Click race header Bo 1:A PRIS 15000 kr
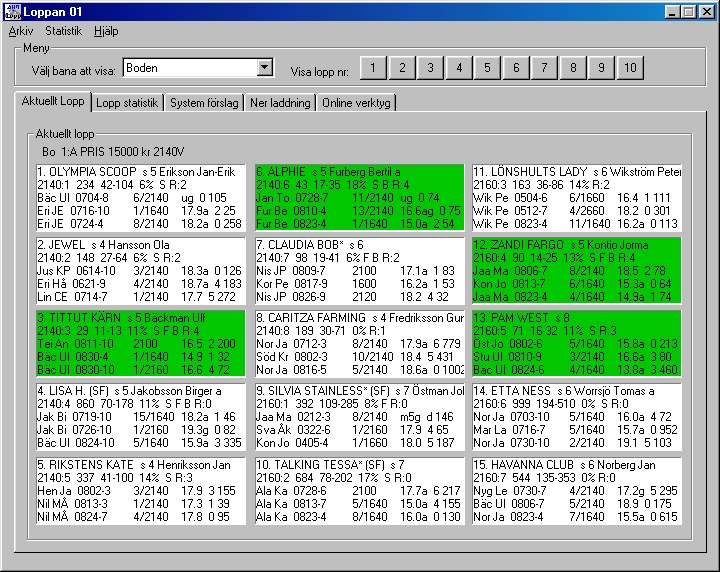 [113, 151]
